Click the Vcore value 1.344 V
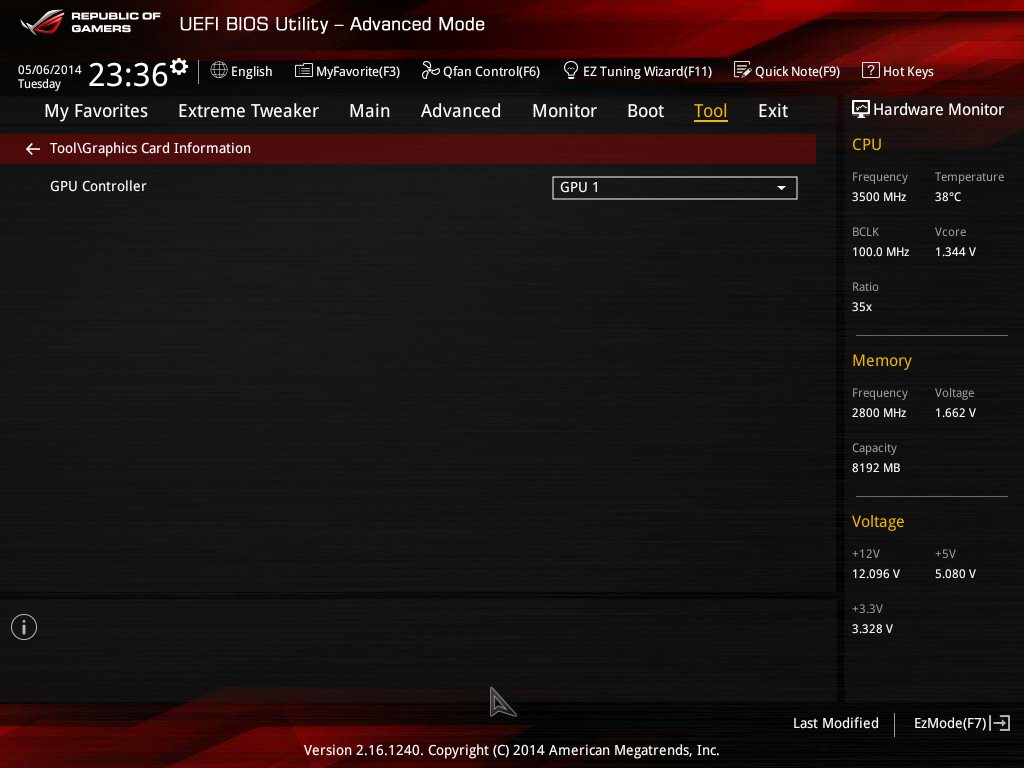 coord(955,251)
